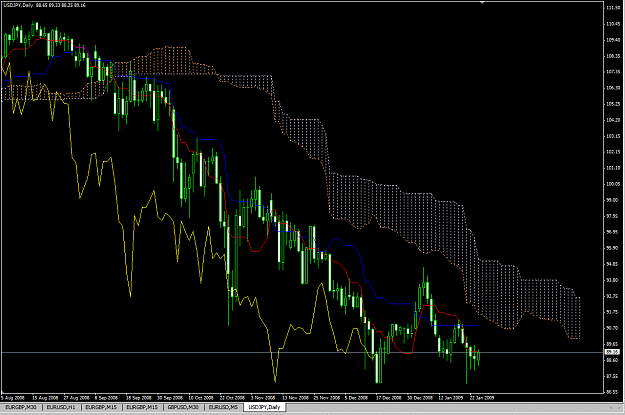
Task: Click the 99.00 price axis label
Action: 613,200
